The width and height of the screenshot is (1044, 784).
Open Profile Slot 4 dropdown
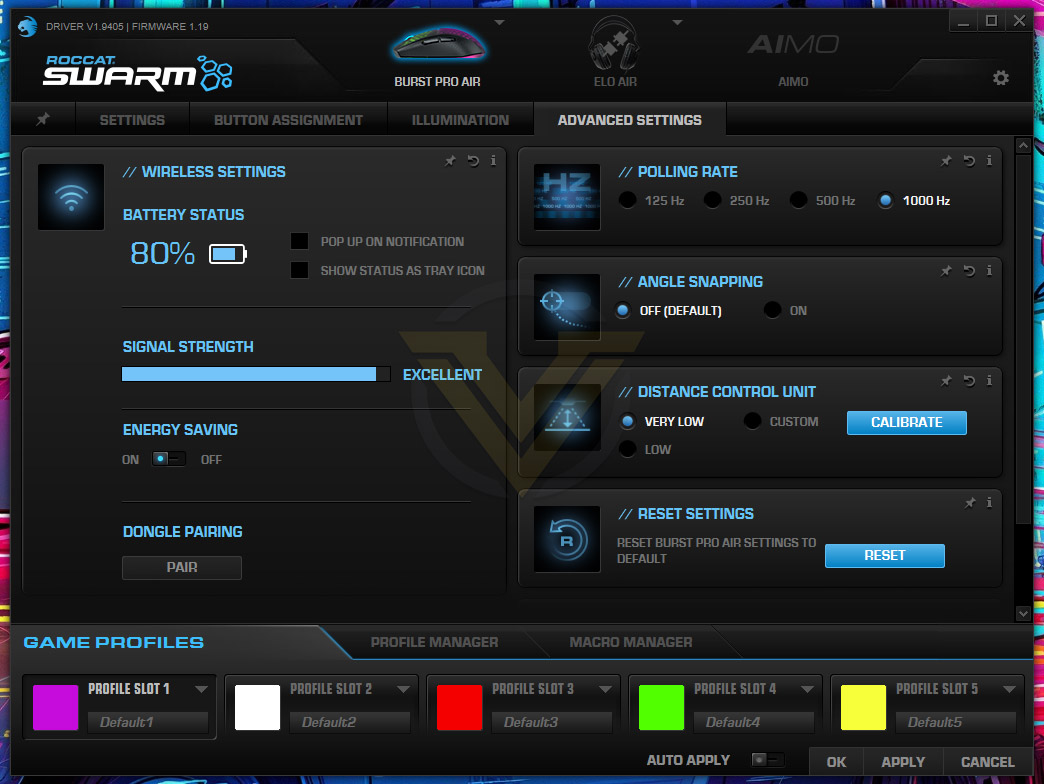point(807,689)
